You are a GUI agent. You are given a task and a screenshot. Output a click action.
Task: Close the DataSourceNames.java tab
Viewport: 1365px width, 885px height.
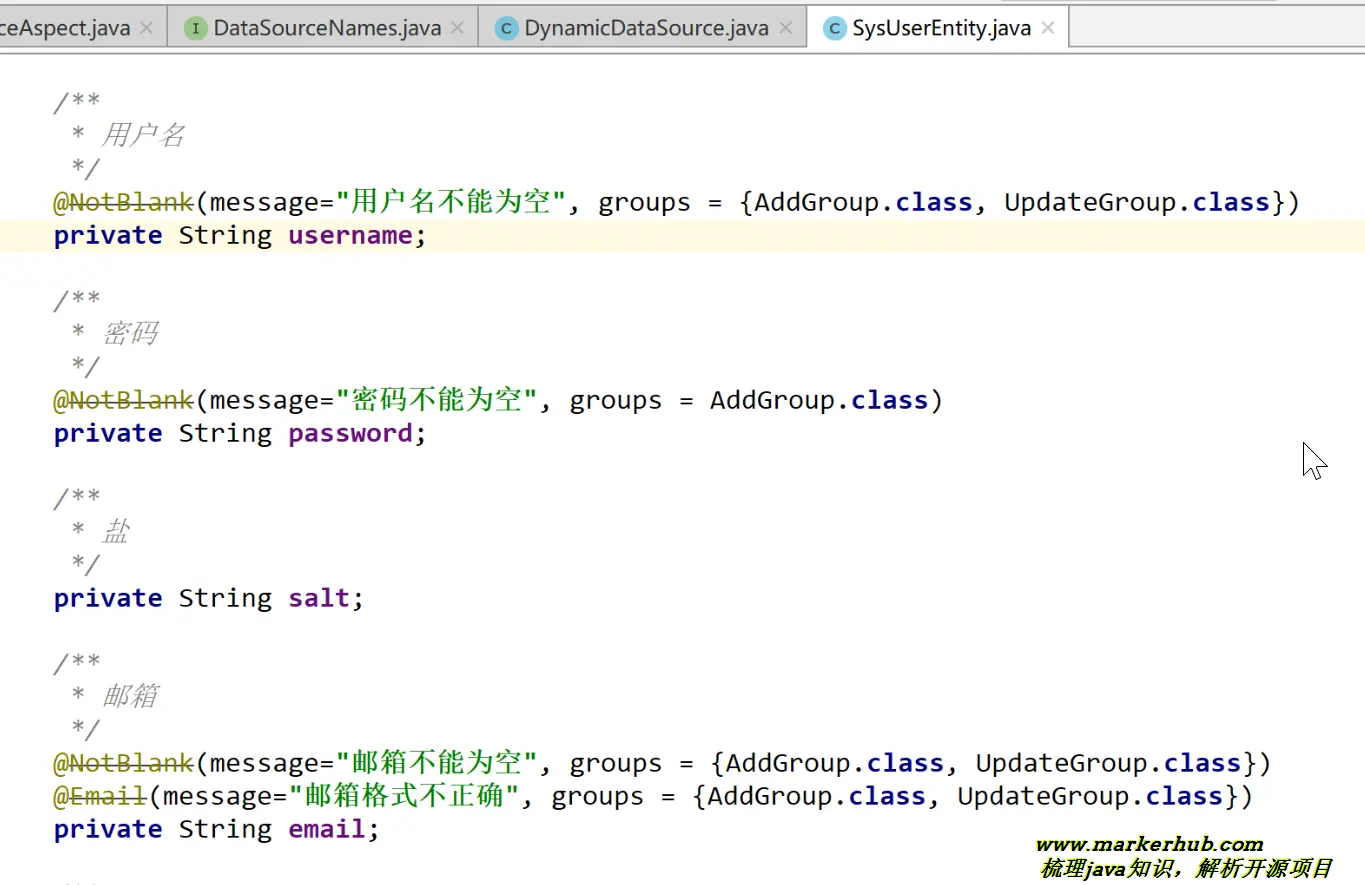tap(457, 28)
